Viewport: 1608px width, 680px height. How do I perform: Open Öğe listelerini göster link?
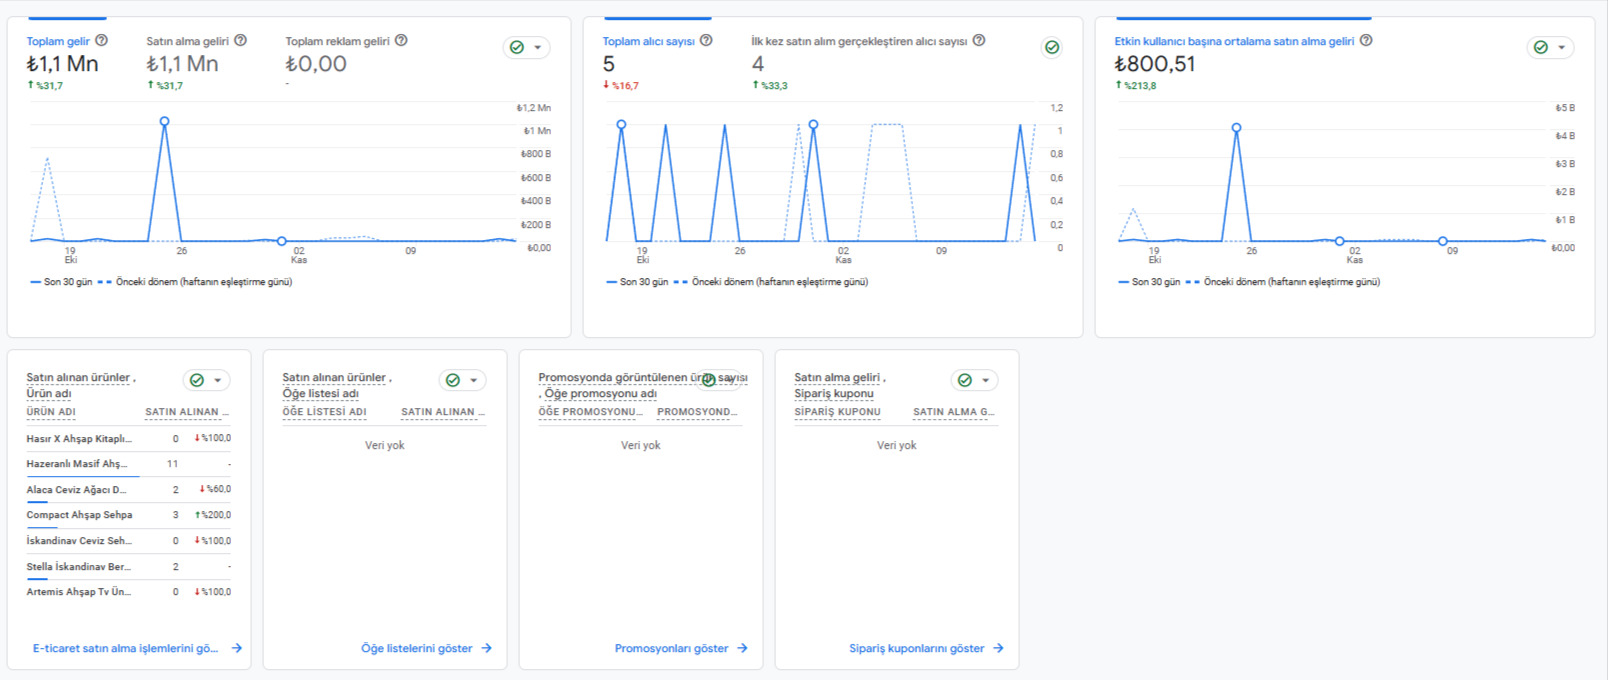coord(417,648)
